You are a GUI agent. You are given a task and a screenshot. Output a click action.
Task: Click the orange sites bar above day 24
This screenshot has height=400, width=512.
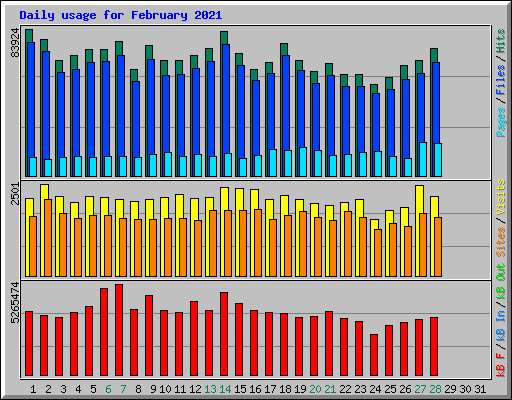coord(378,253)
